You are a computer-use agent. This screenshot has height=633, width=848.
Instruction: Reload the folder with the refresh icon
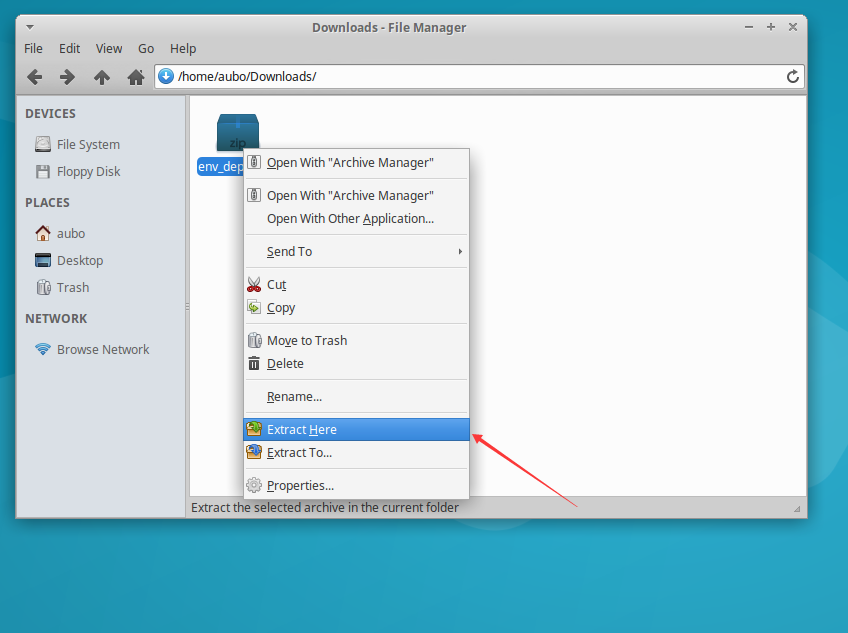[792, 76]
